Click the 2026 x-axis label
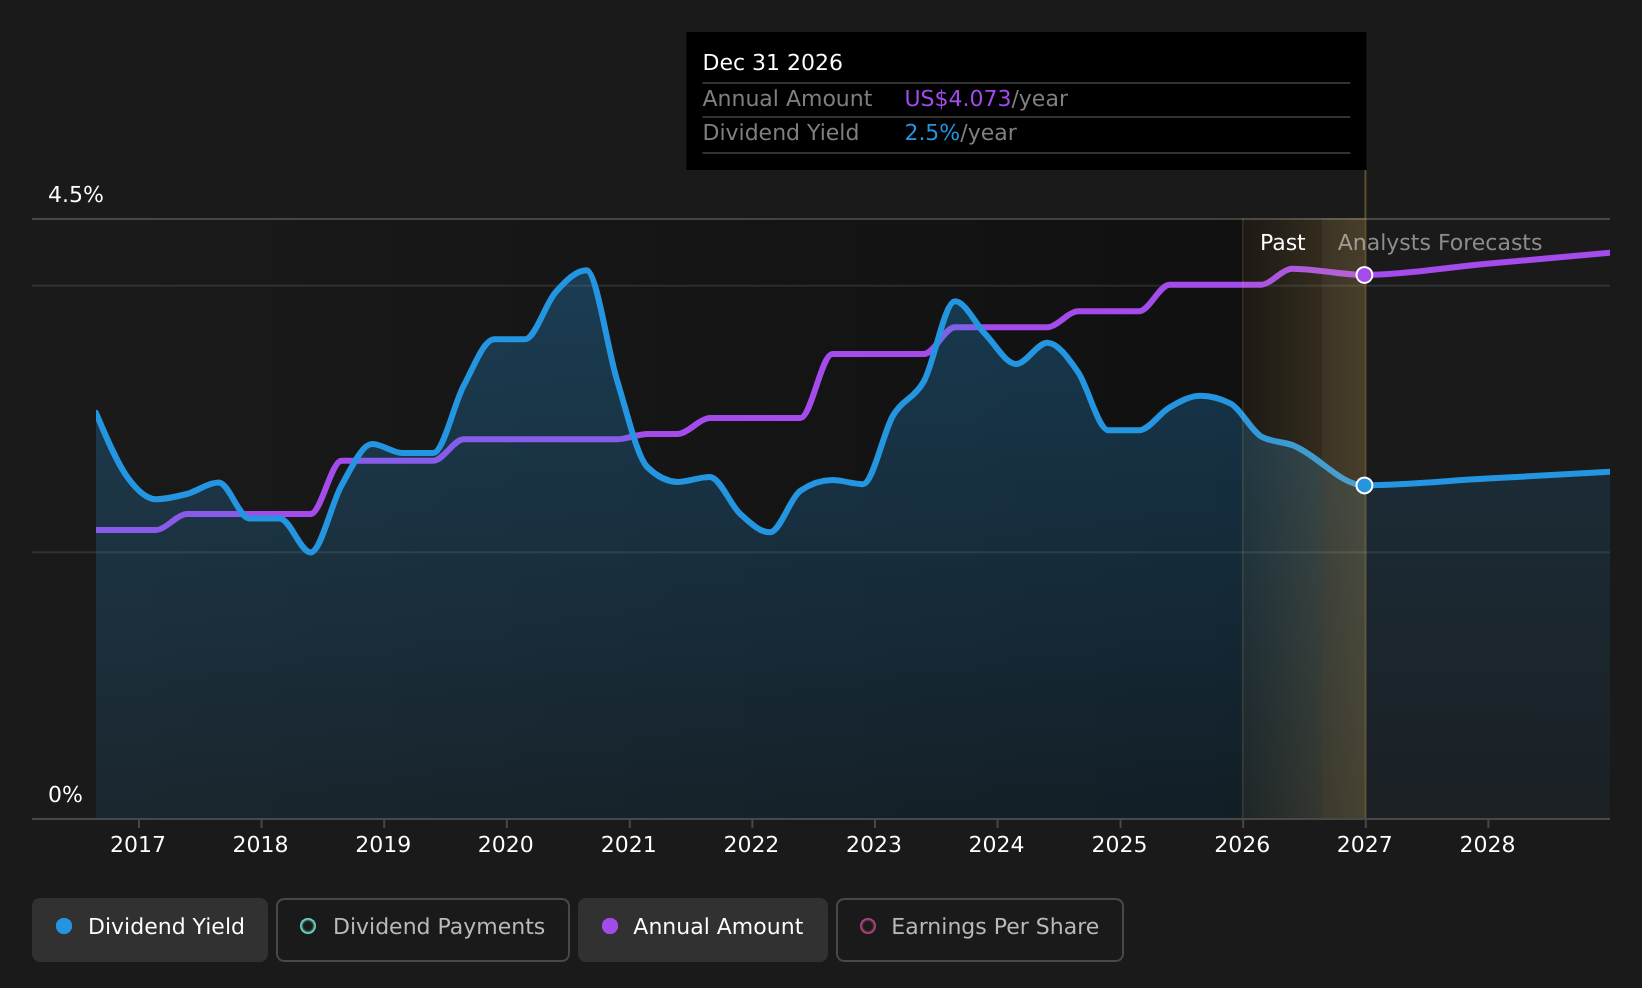Viewport: 1642px width, 988px height. point(1242,845)
